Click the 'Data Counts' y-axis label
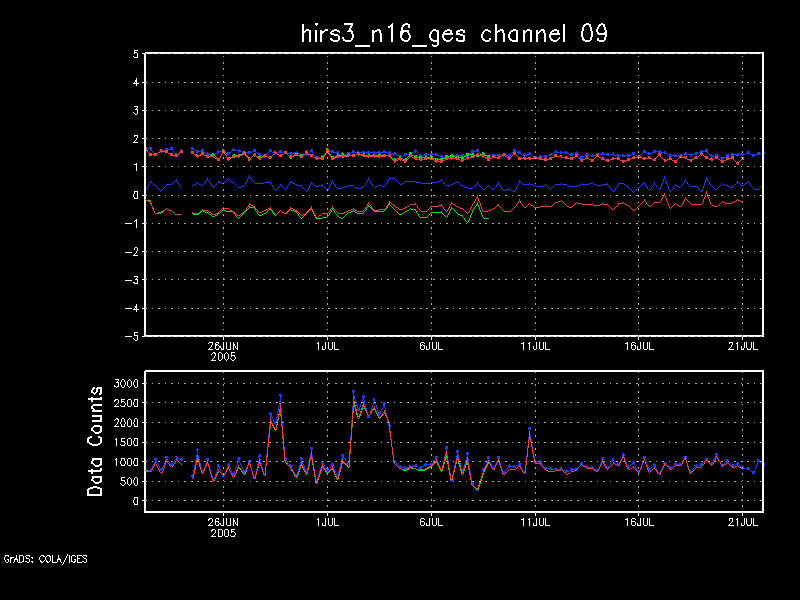The image size is (800, 600). click(96, 441)
